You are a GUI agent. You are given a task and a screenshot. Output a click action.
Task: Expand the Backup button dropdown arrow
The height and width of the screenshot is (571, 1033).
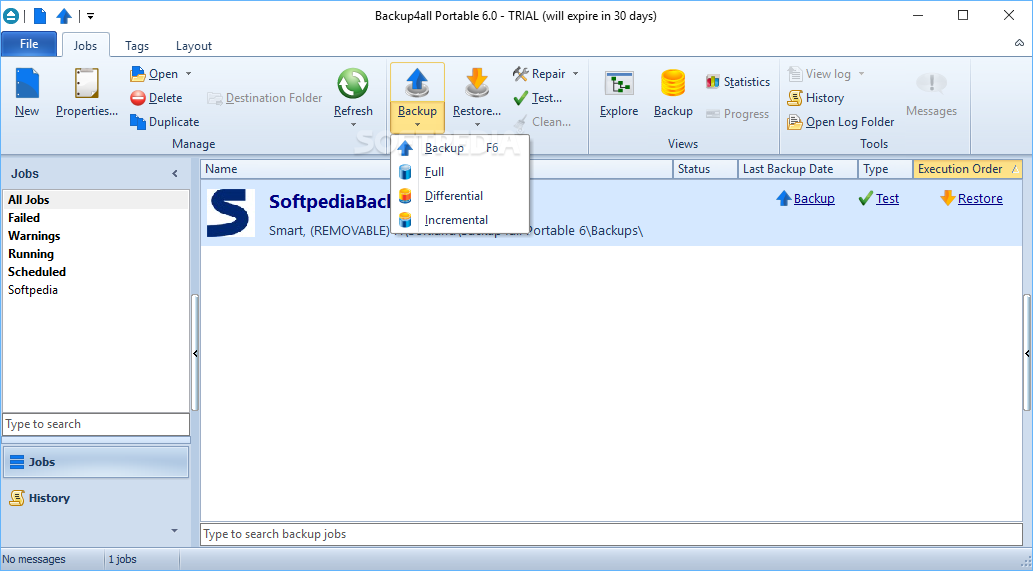[417, 124]
